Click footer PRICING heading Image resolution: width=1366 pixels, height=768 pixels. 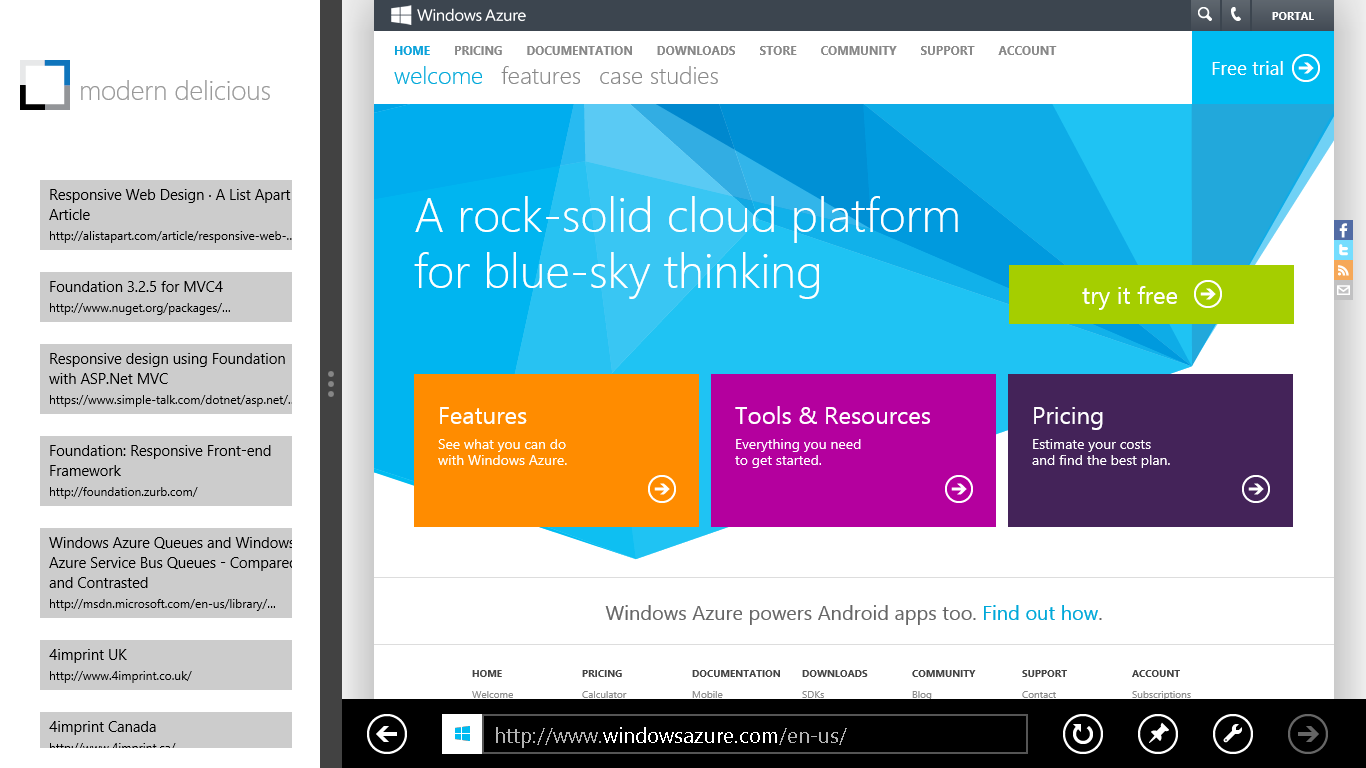coord(602,674)
